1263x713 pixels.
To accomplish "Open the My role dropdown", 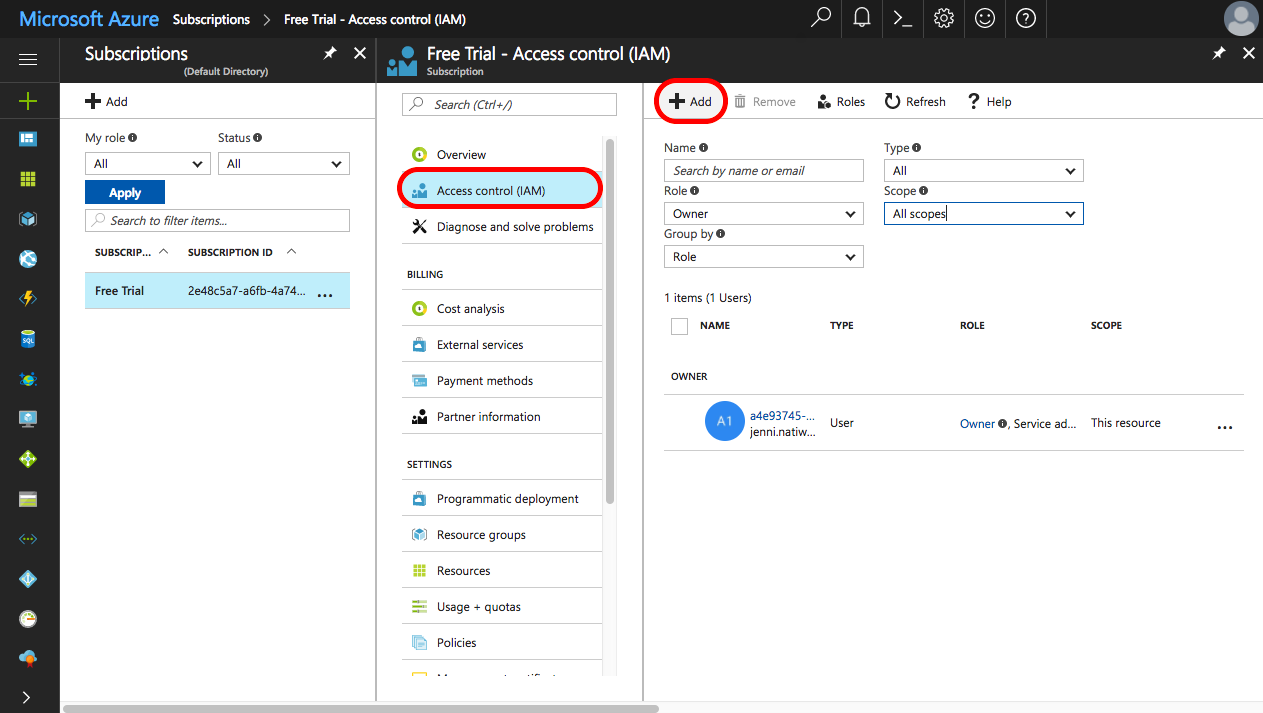I will pos(147,164).
